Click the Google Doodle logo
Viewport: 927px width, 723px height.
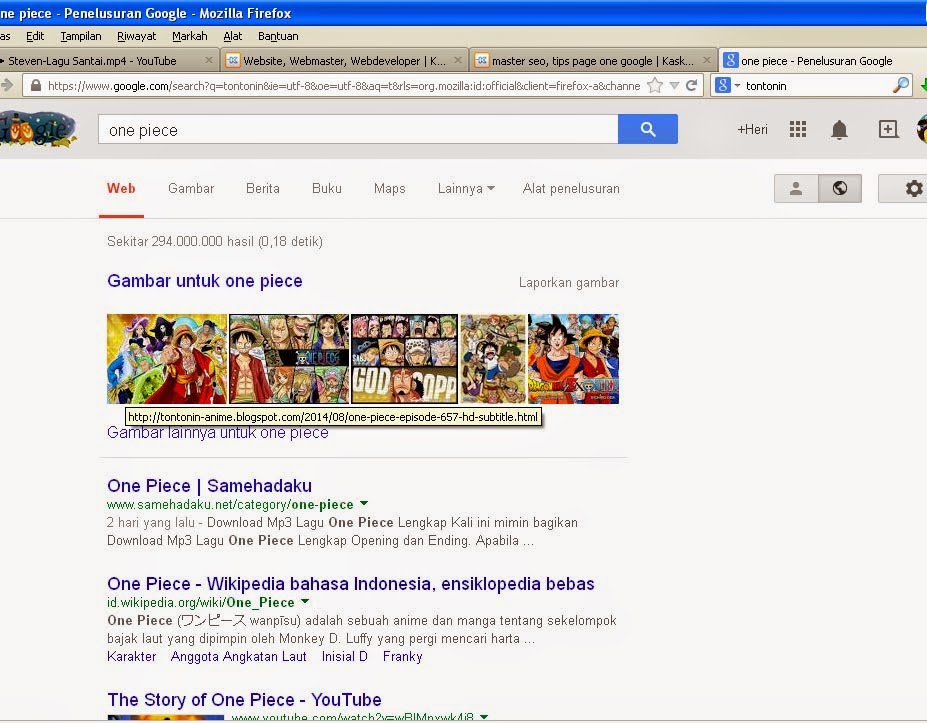(x=38, y=130)
